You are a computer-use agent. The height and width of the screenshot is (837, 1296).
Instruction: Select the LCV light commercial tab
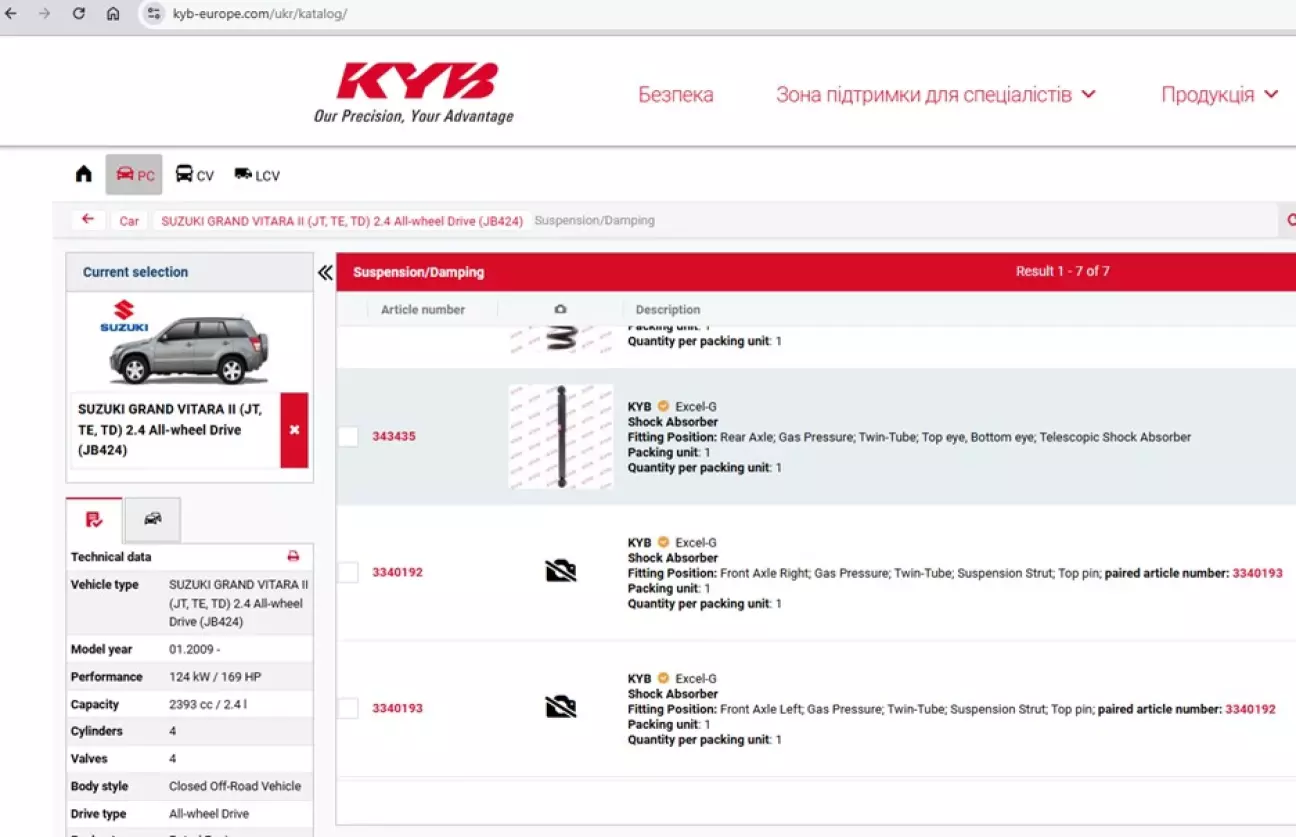pos(257,175)
